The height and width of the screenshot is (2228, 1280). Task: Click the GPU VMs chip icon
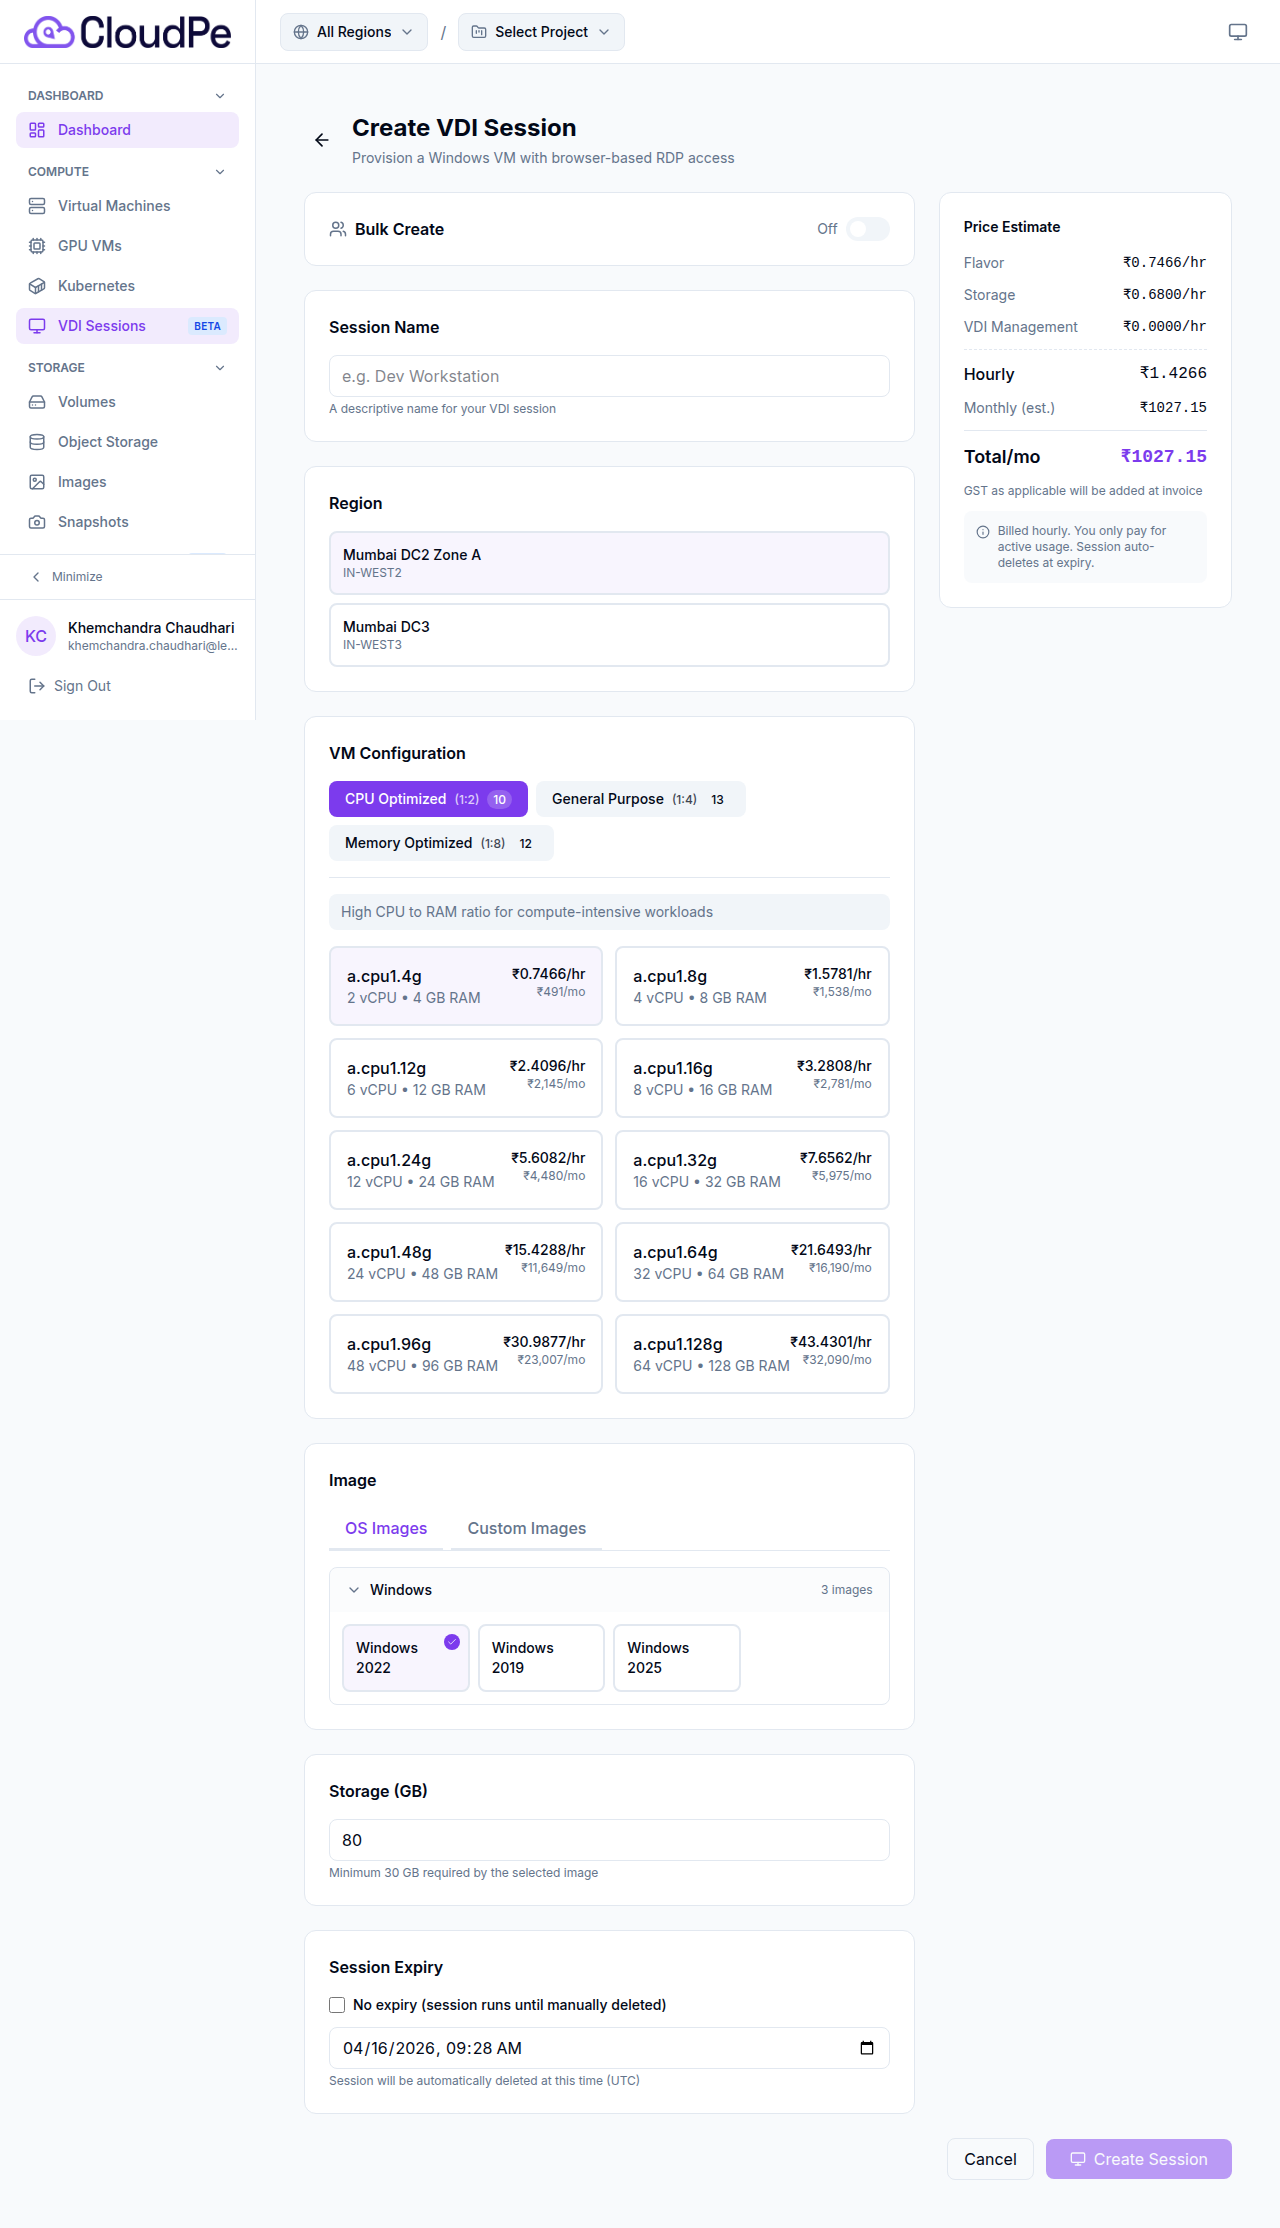click(x=37, y=246)
